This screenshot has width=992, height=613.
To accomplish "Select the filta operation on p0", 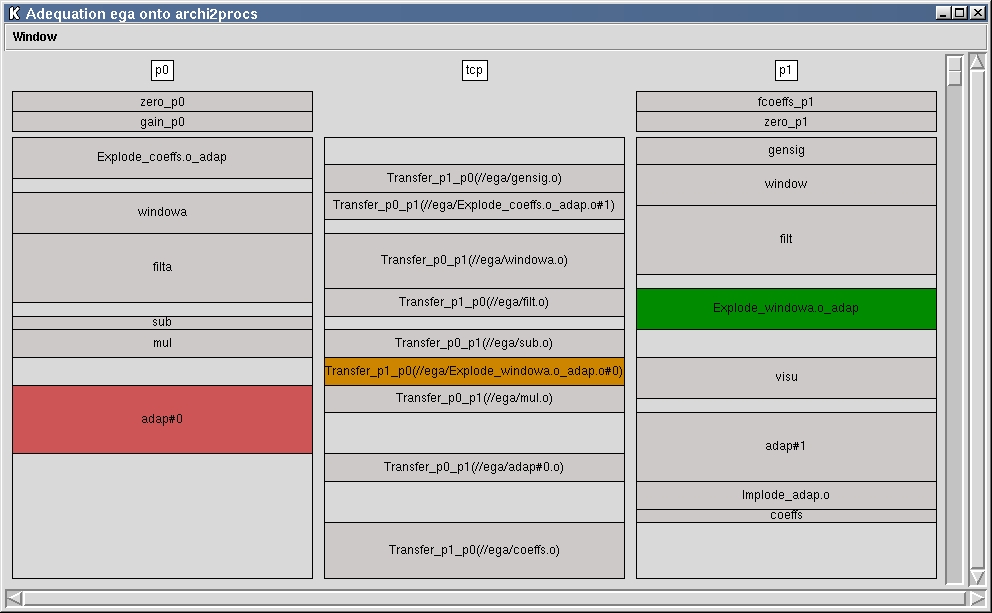I will pos(162,267).
